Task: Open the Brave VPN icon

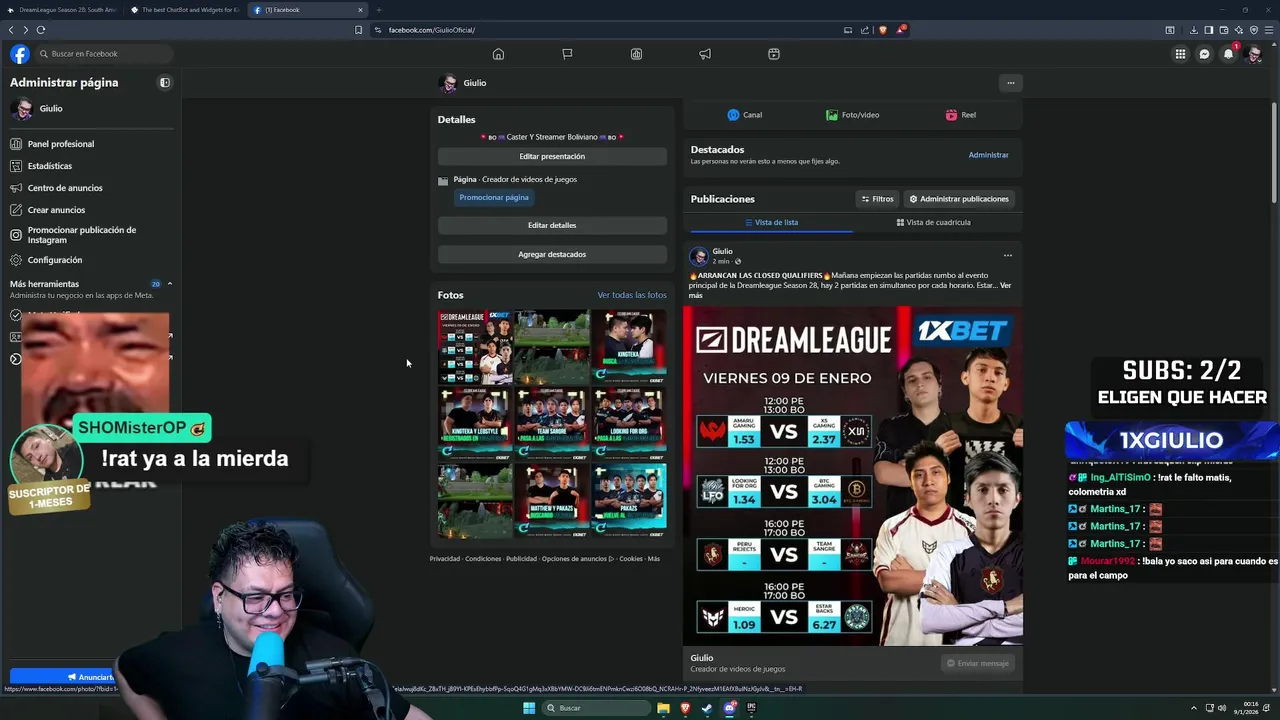Action: (x=1252, y=30)
